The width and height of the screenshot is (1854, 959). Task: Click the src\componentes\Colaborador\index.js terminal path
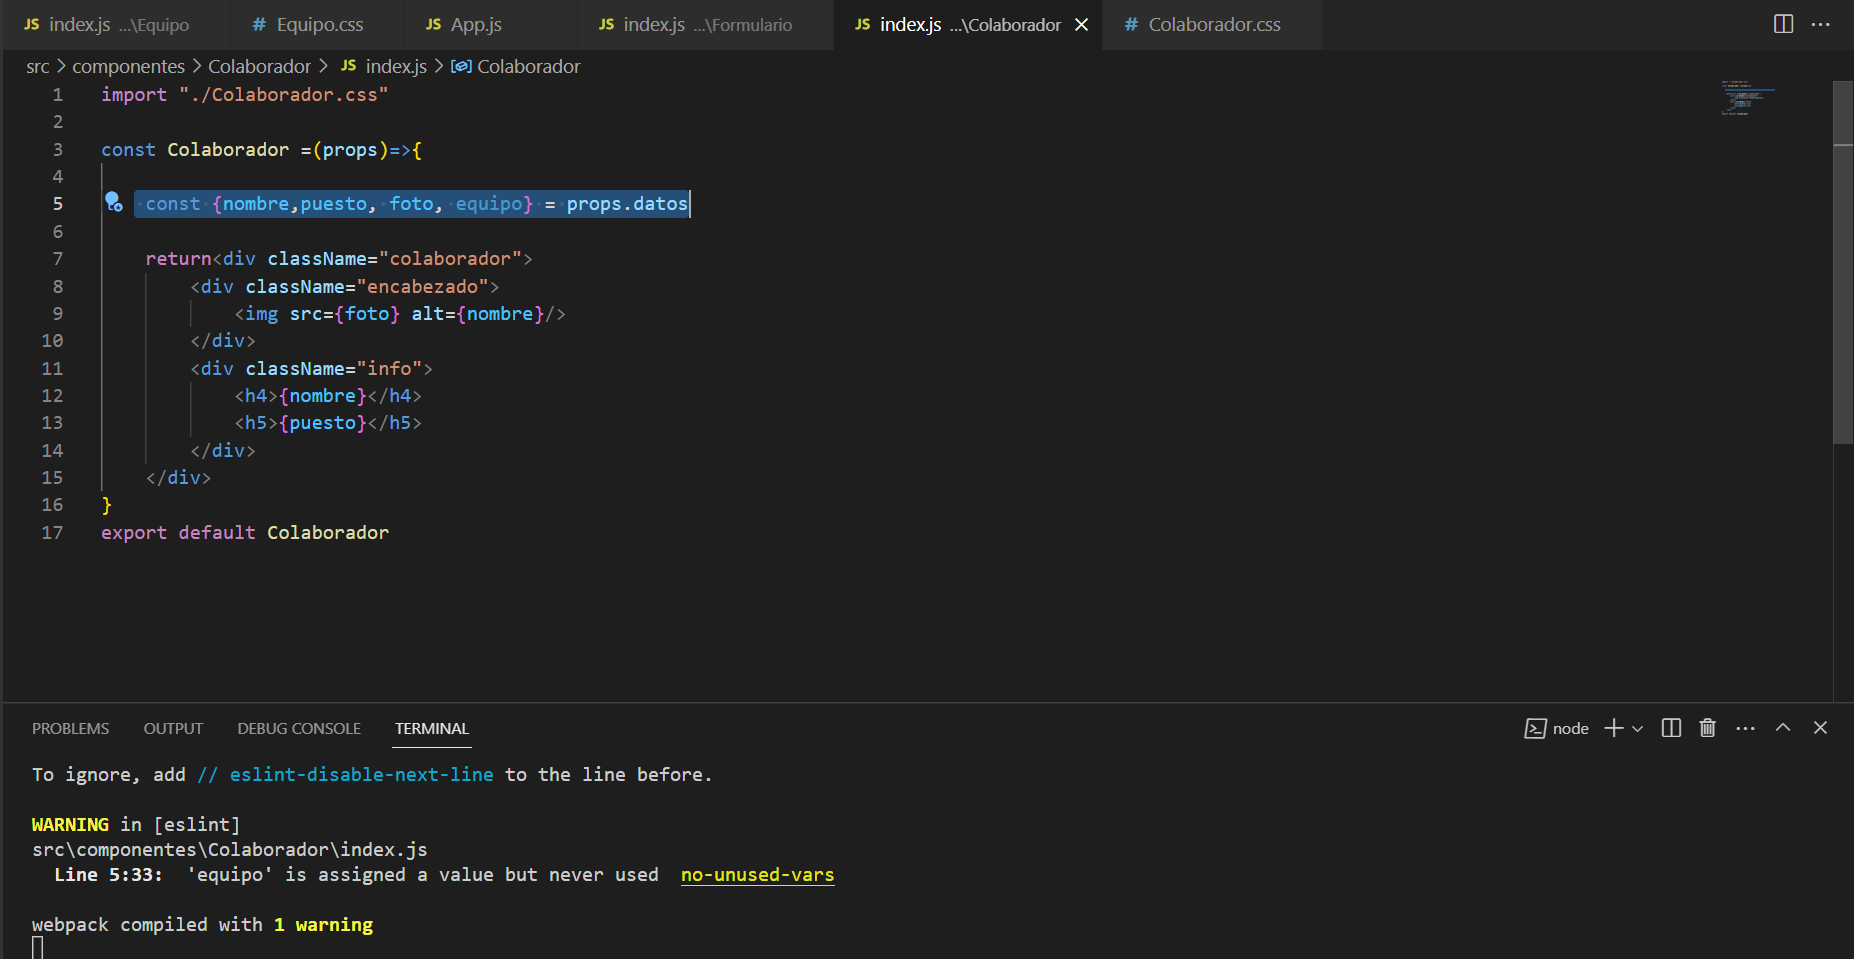coord(230,850)
